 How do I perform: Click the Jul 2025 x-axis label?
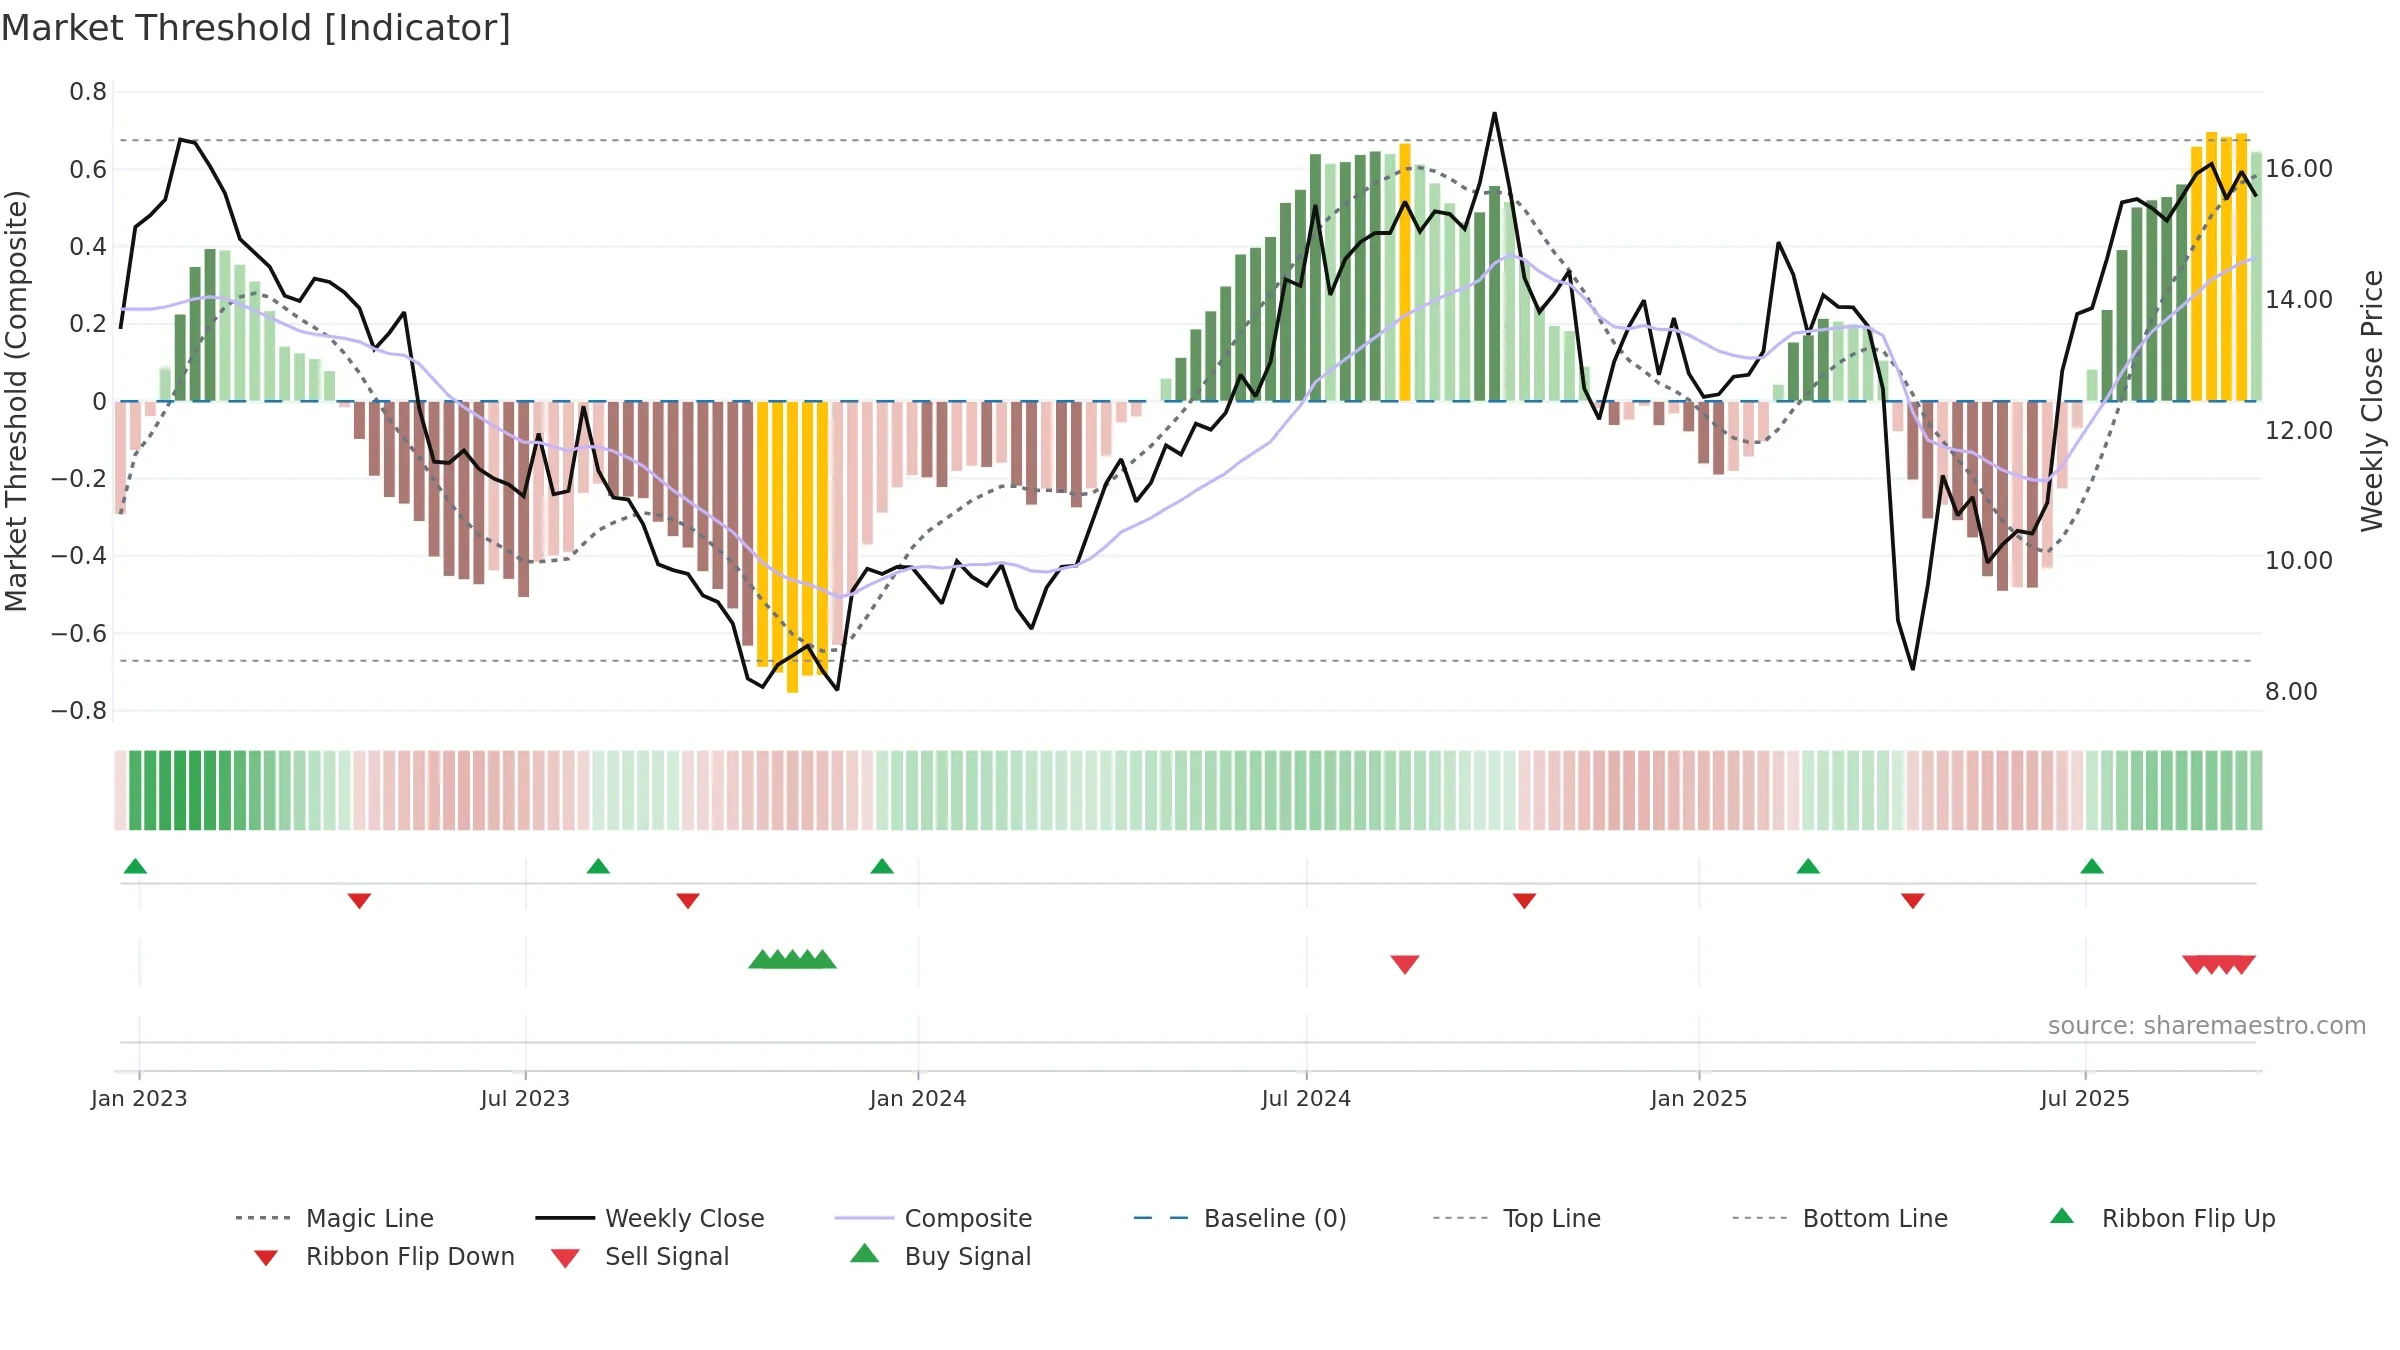[x=2085, y=1098]
